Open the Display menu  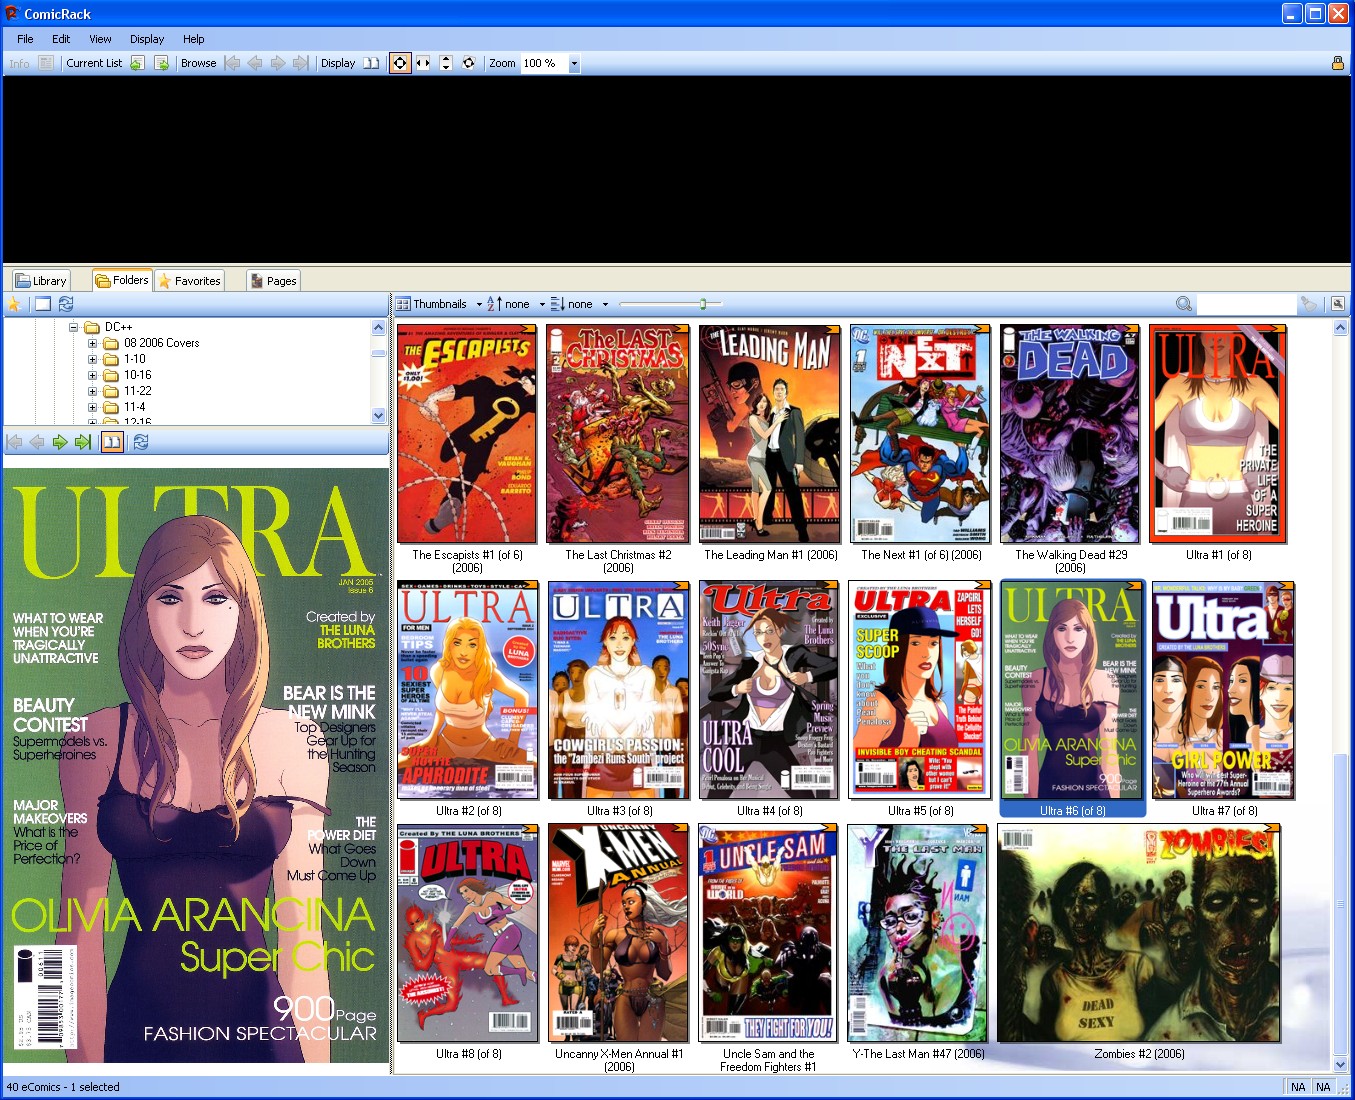tap(147, 39)
